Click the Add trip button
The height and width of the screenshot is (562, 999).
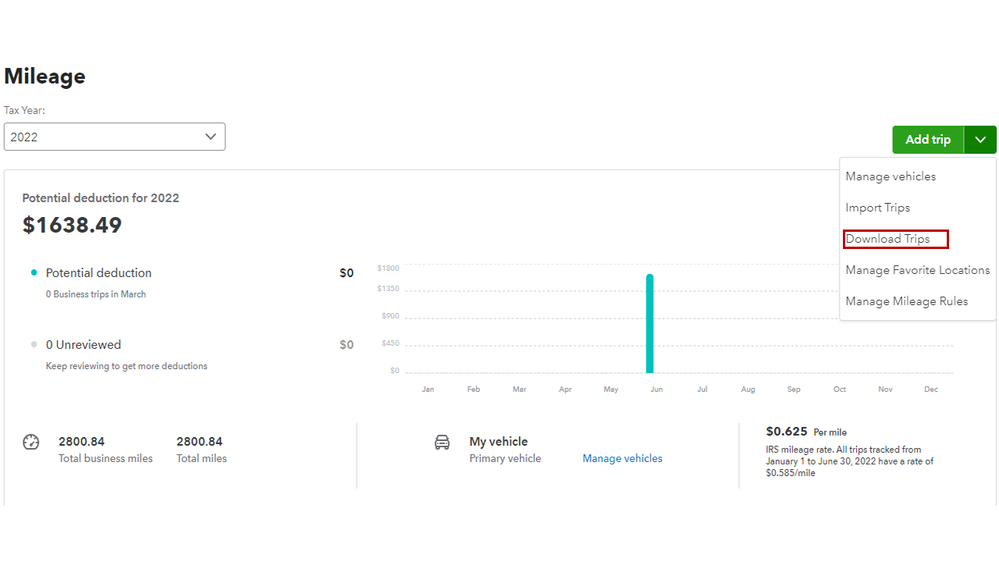click(927, 140)
